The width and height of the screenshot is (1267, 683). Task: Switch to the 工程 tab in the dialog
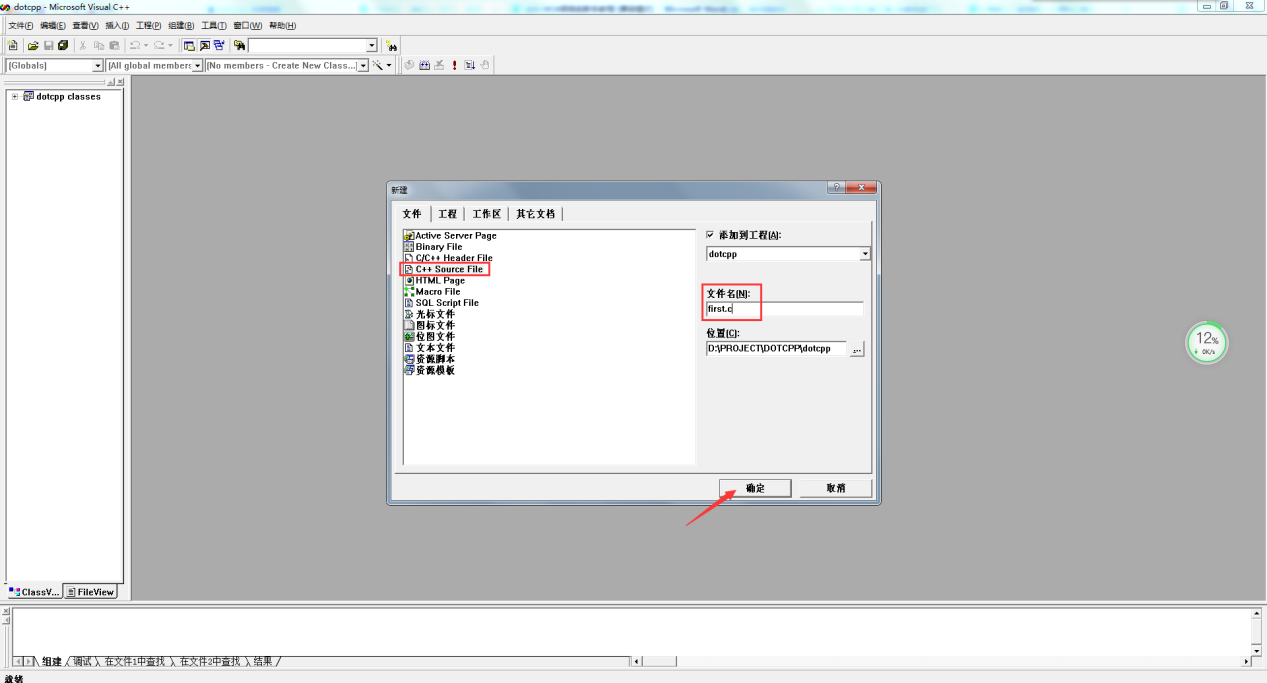[x=448, y=213]
